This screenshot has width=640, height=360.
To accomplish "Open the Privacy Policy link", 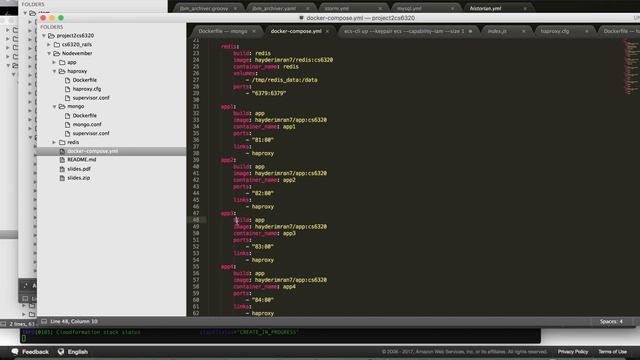I will [573, 351].
